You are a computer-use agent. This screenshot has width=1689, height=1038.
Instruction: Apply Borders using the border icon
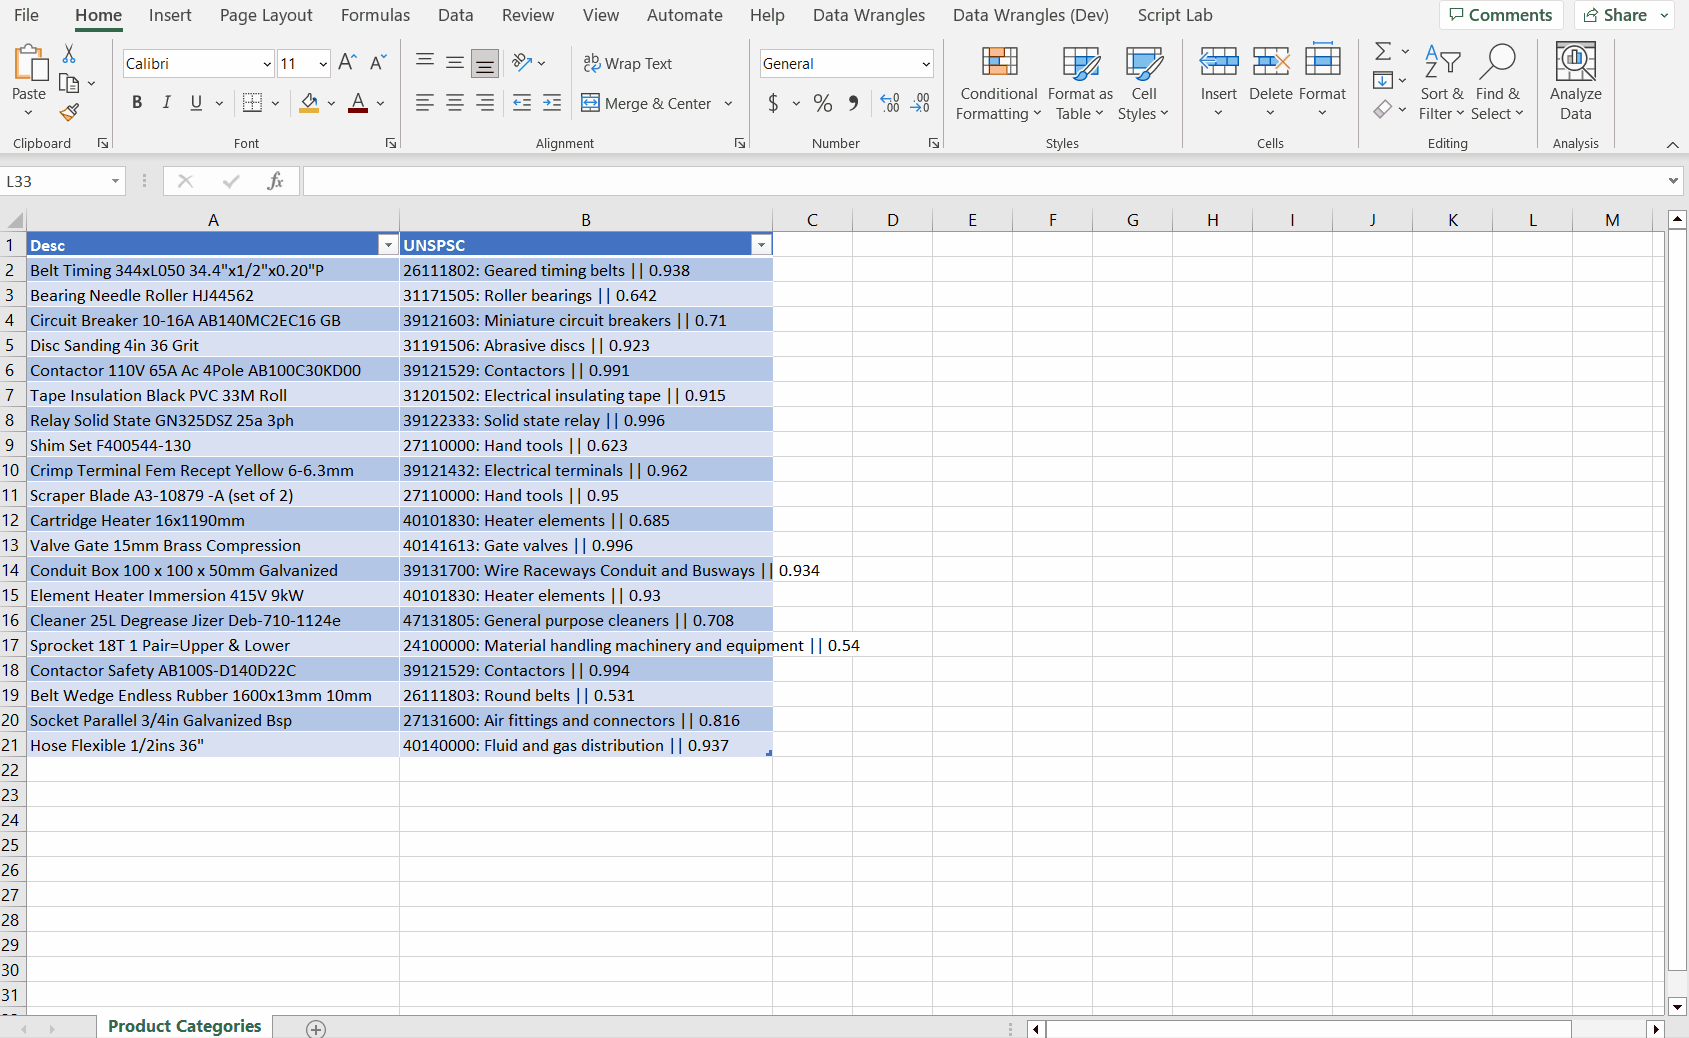(252, 103)
